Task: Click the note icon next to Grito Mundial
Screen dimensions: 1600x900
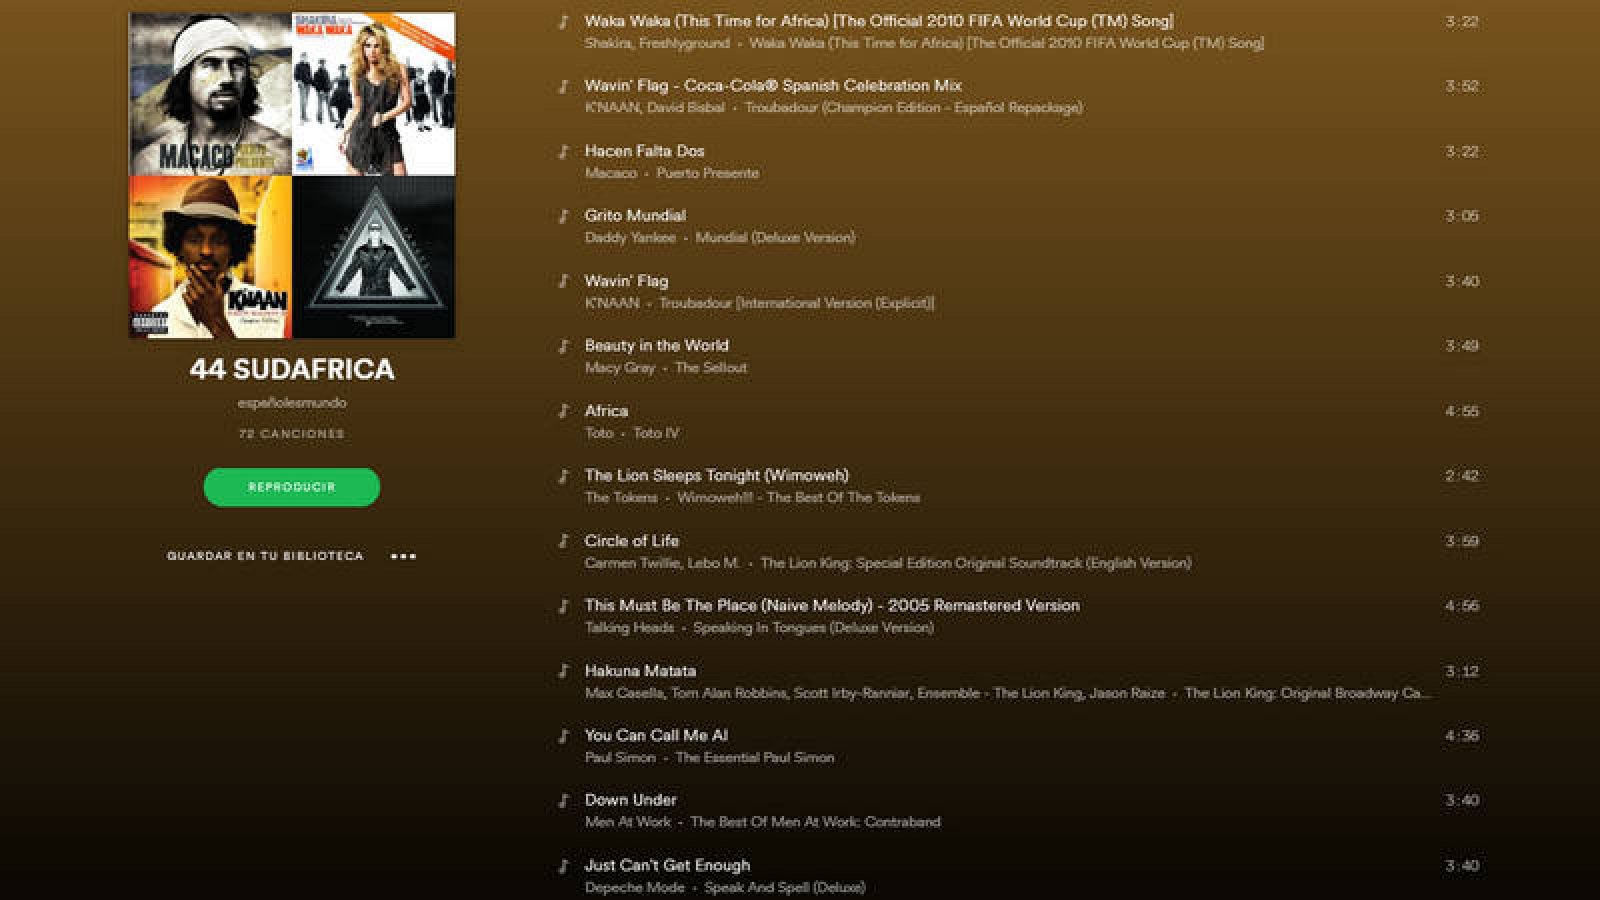Action: 563,216
